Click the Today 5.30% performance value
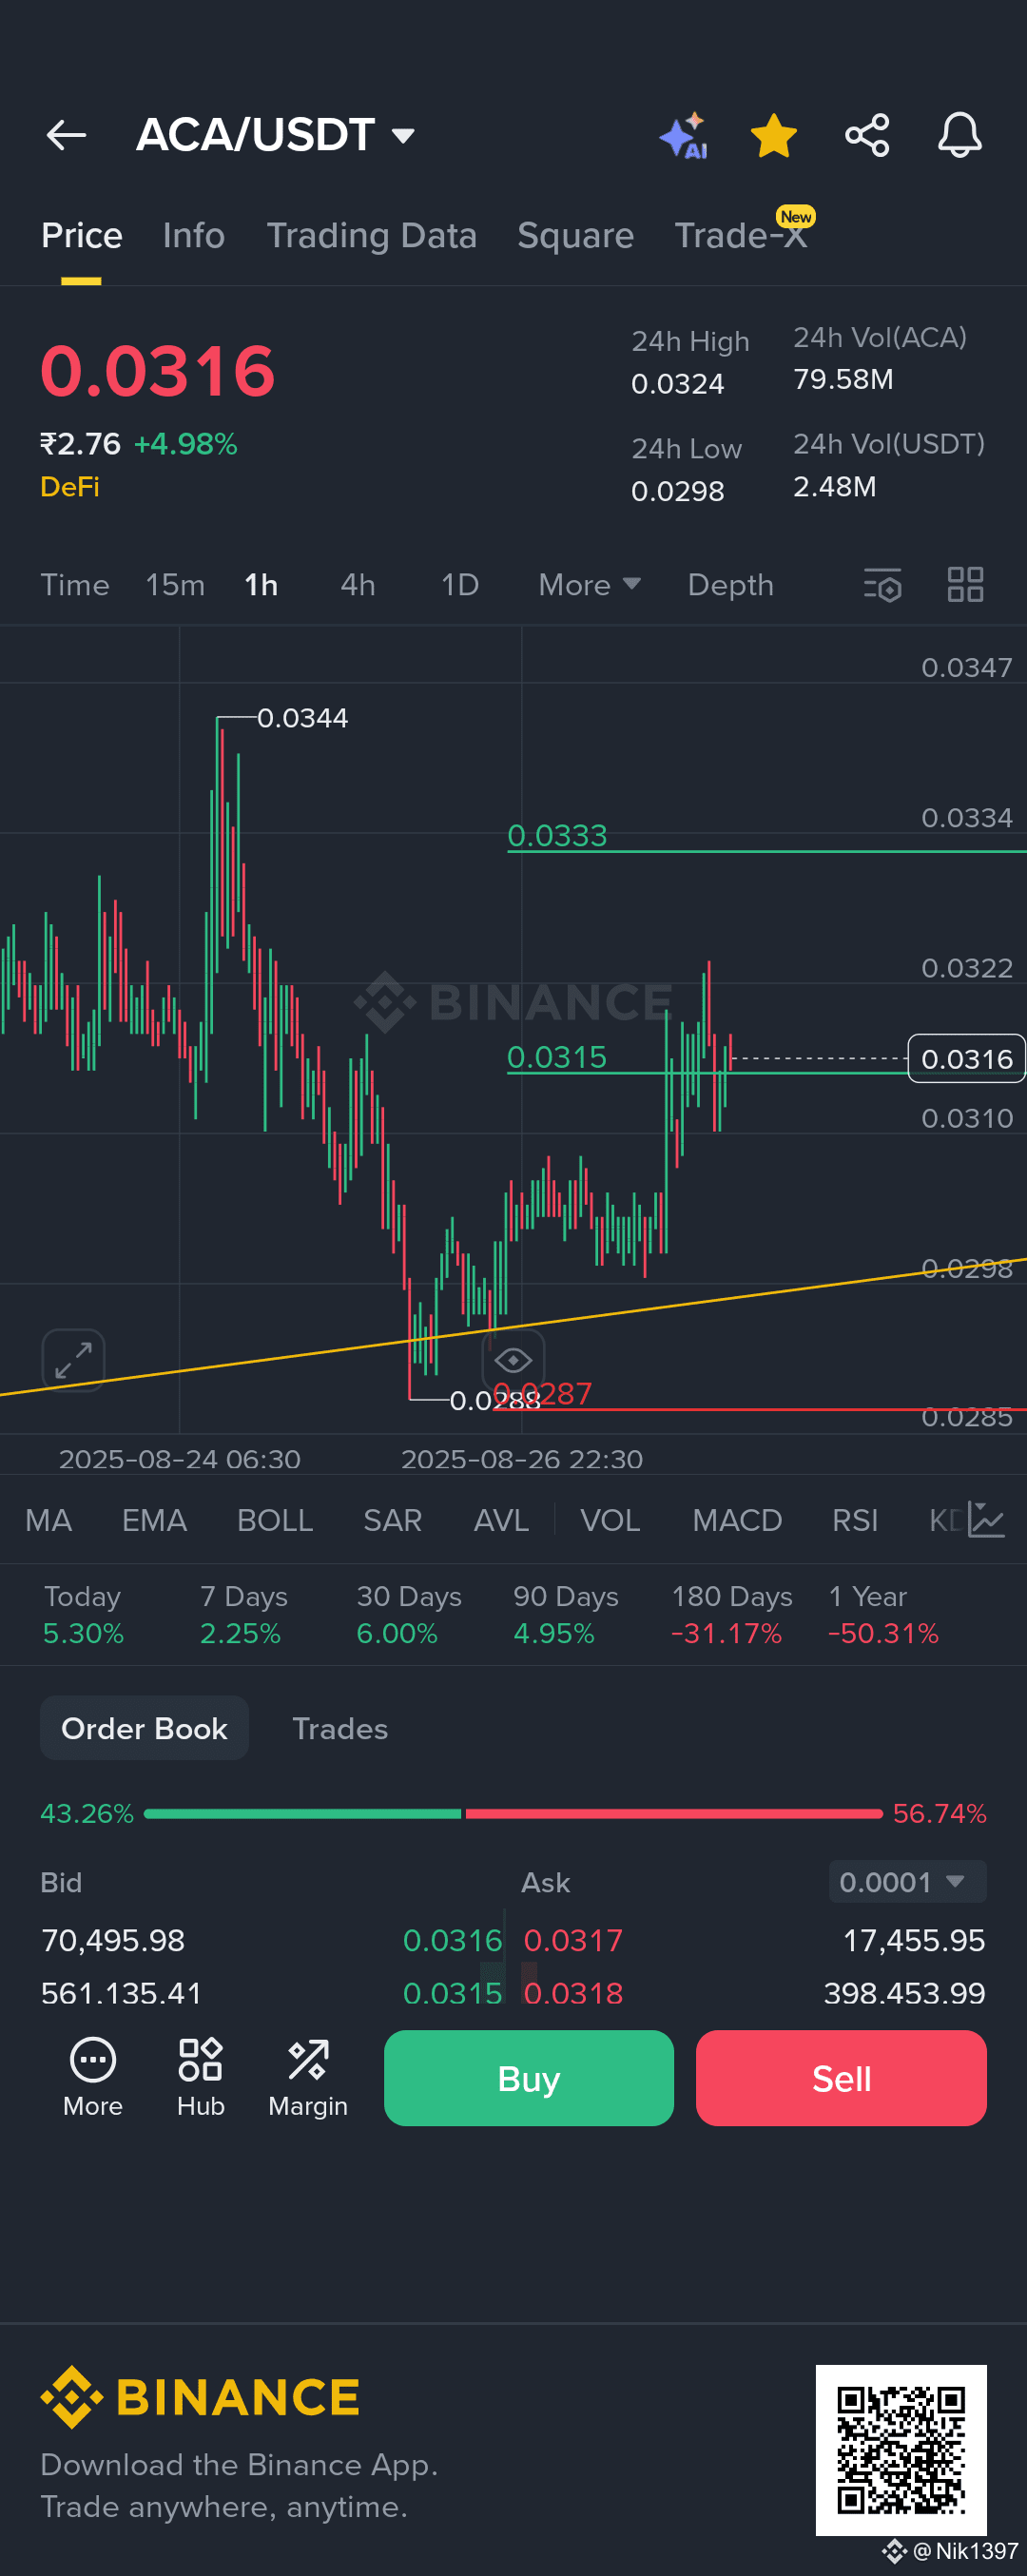1027x2576 pixels. point(83,1634)
